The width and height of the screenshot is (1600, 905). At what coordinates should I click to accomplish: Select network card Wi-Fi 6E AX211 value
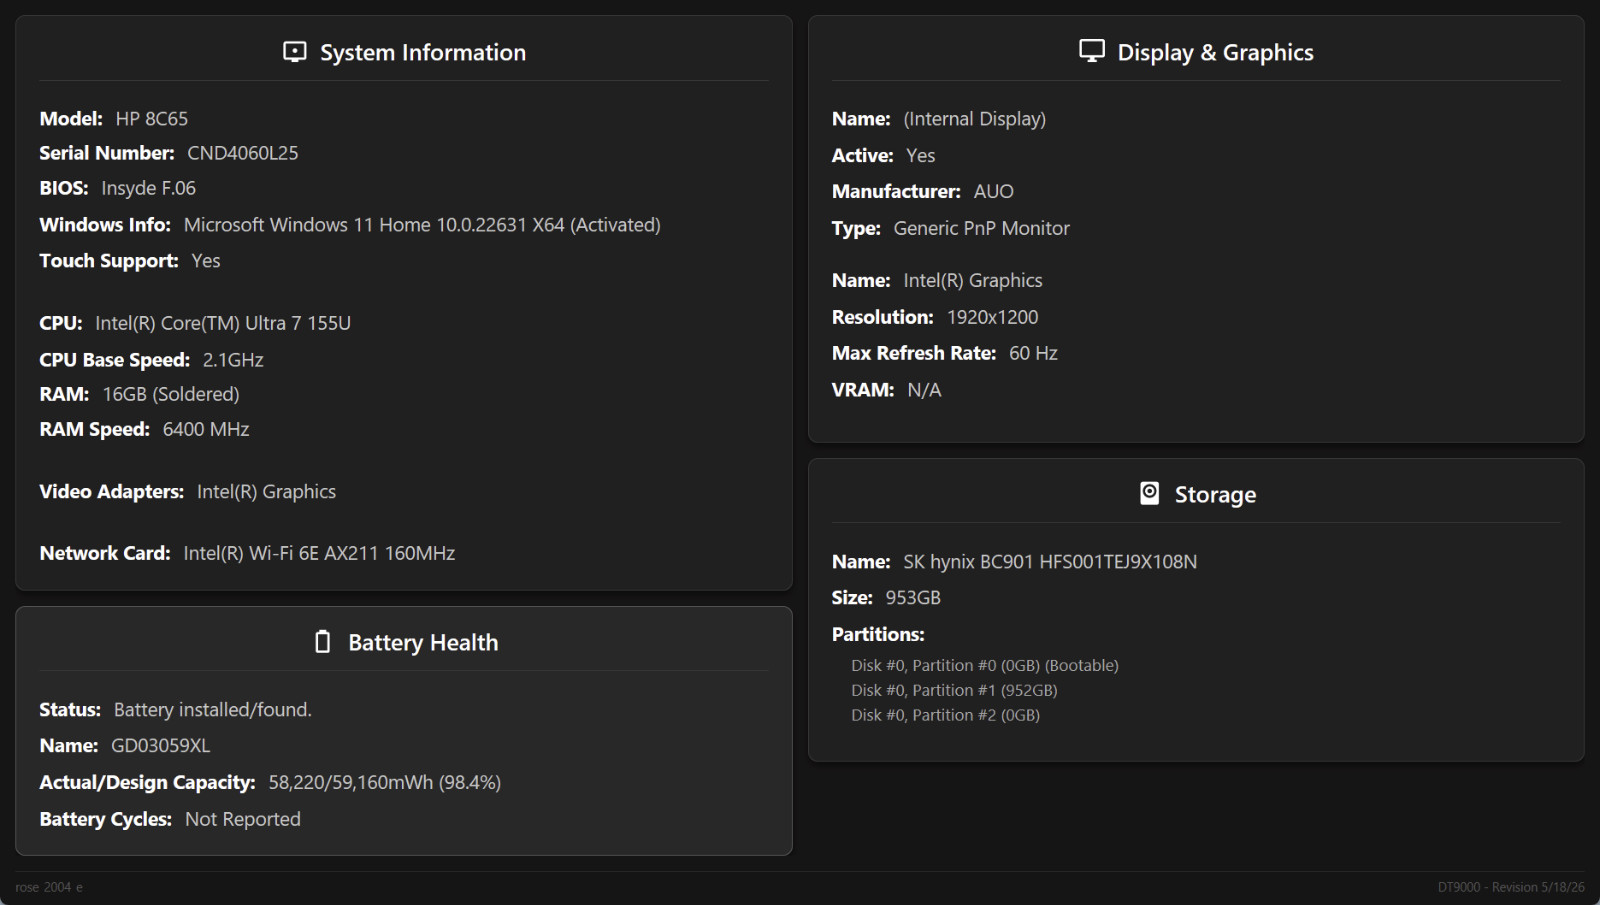coord(319,553)
